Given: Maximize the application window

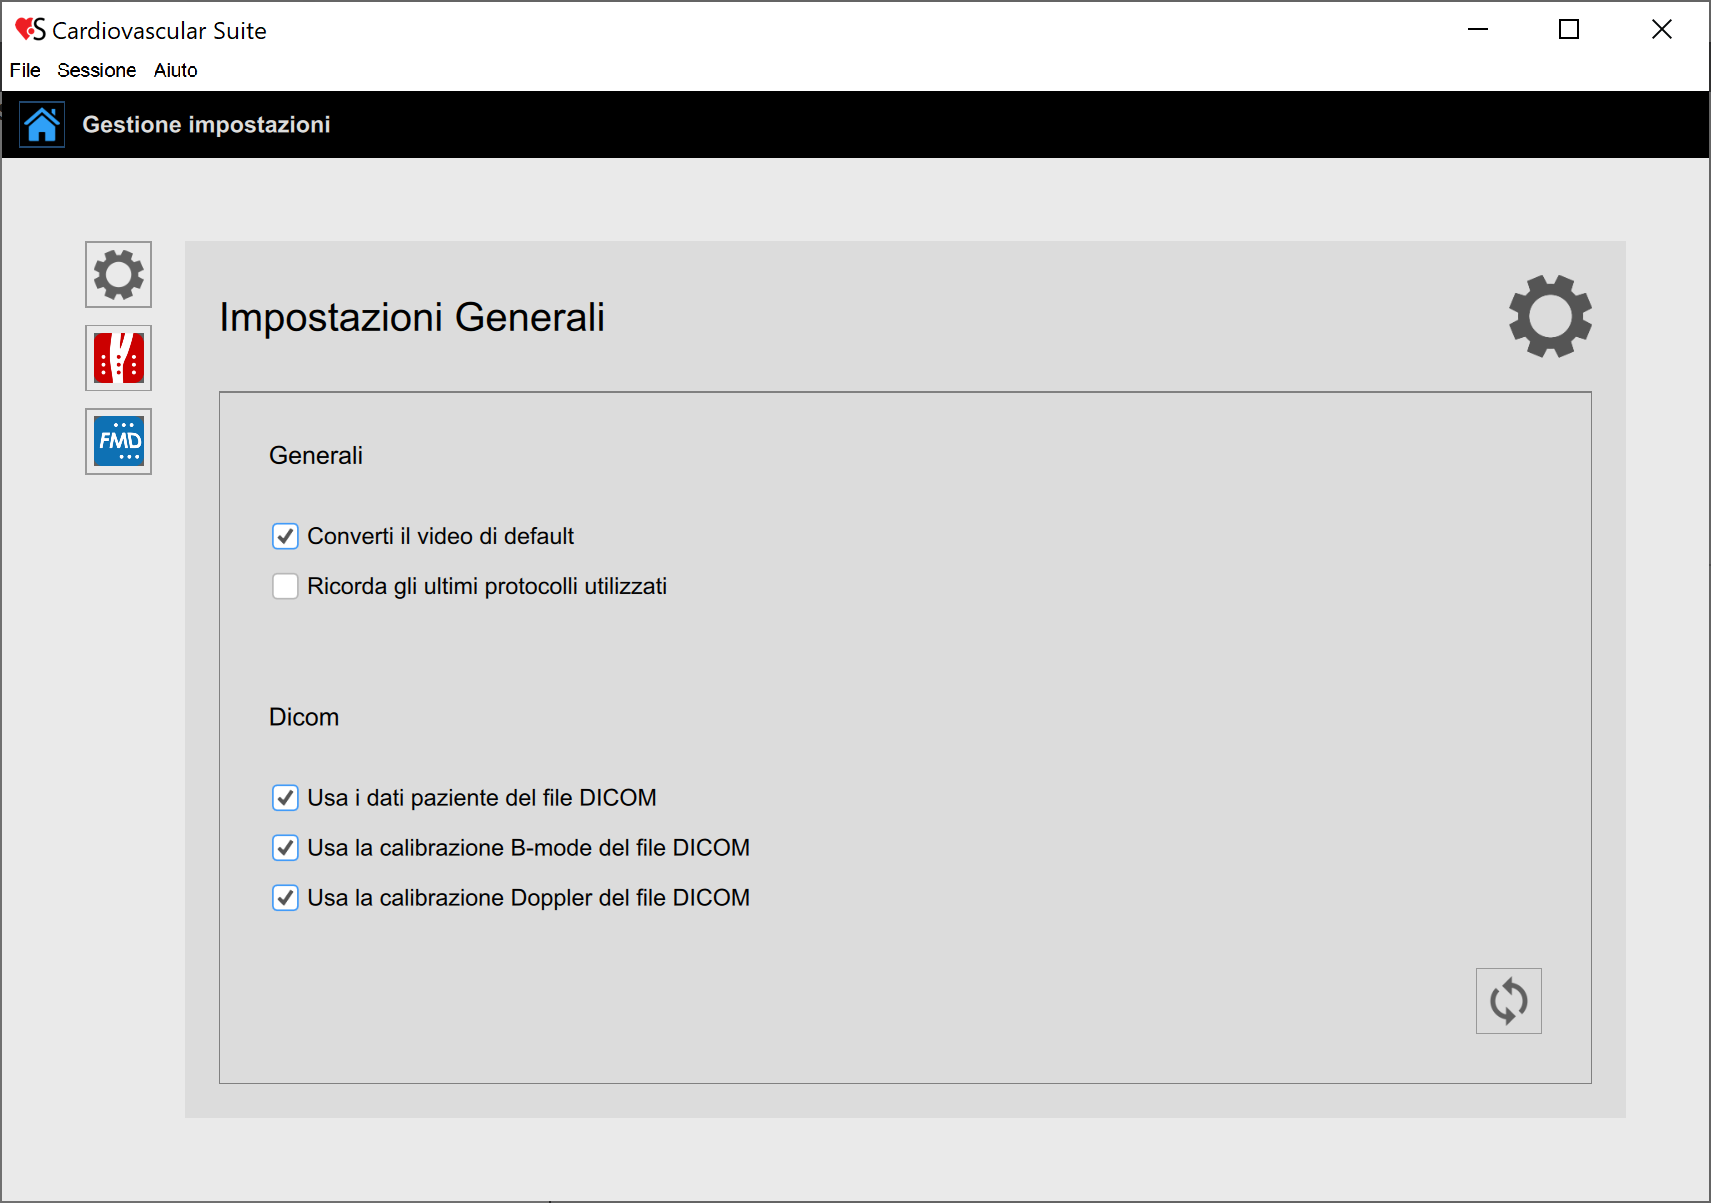Looking at the screenshot, I should click(1569, 30).
